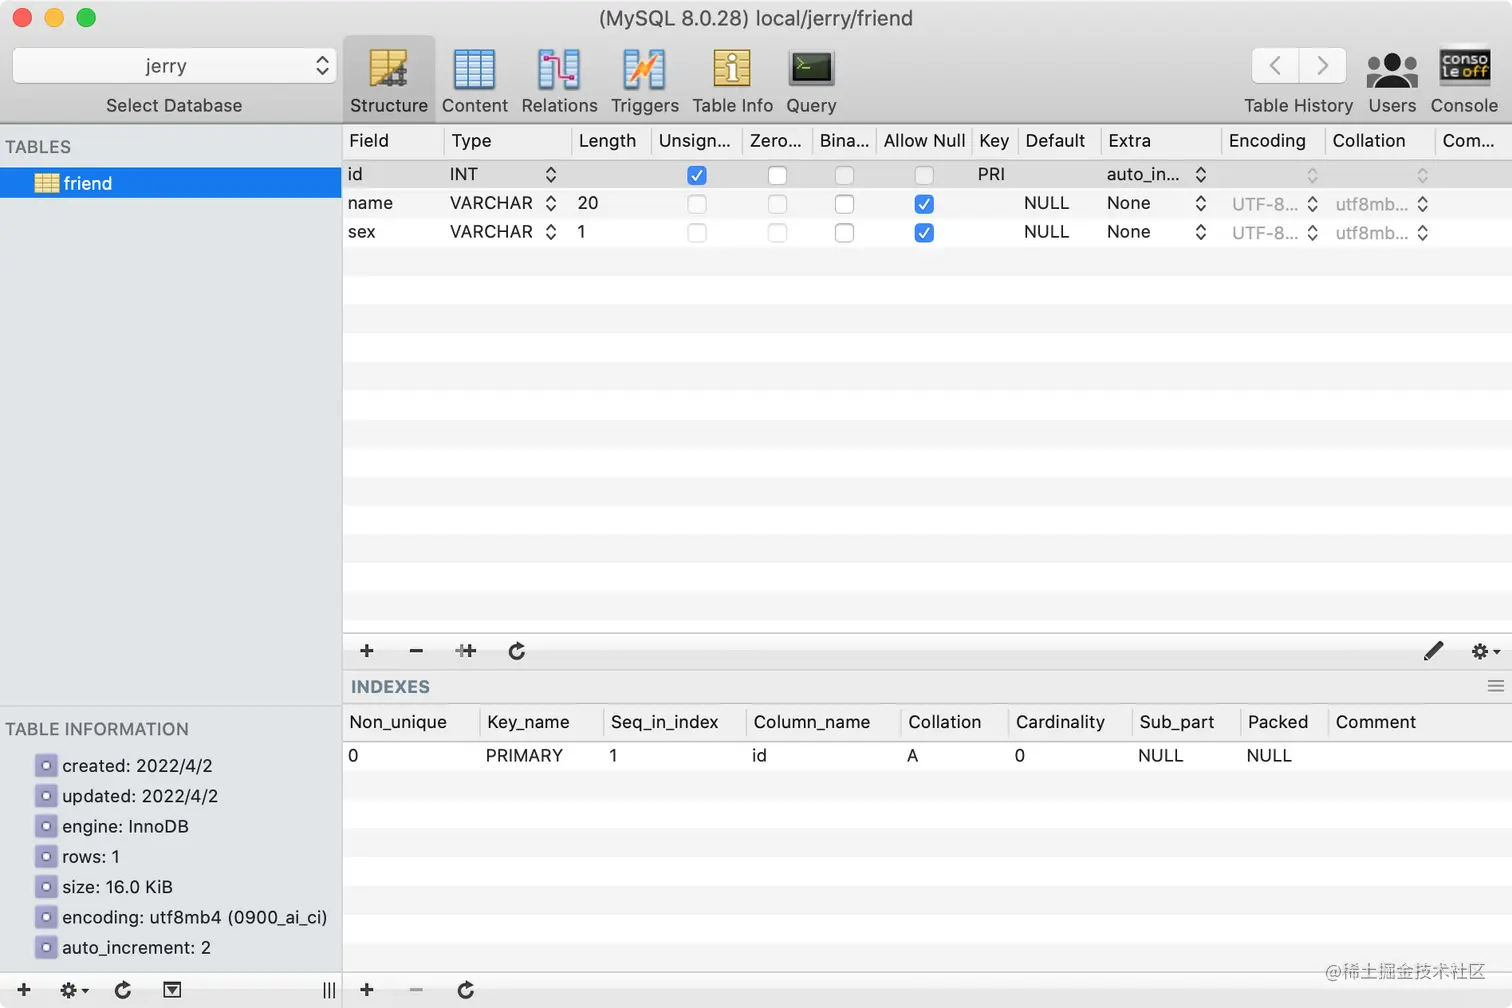Toggle Binary for the name field
This screenshot has width=1512, height=1008.
[844, 204]
